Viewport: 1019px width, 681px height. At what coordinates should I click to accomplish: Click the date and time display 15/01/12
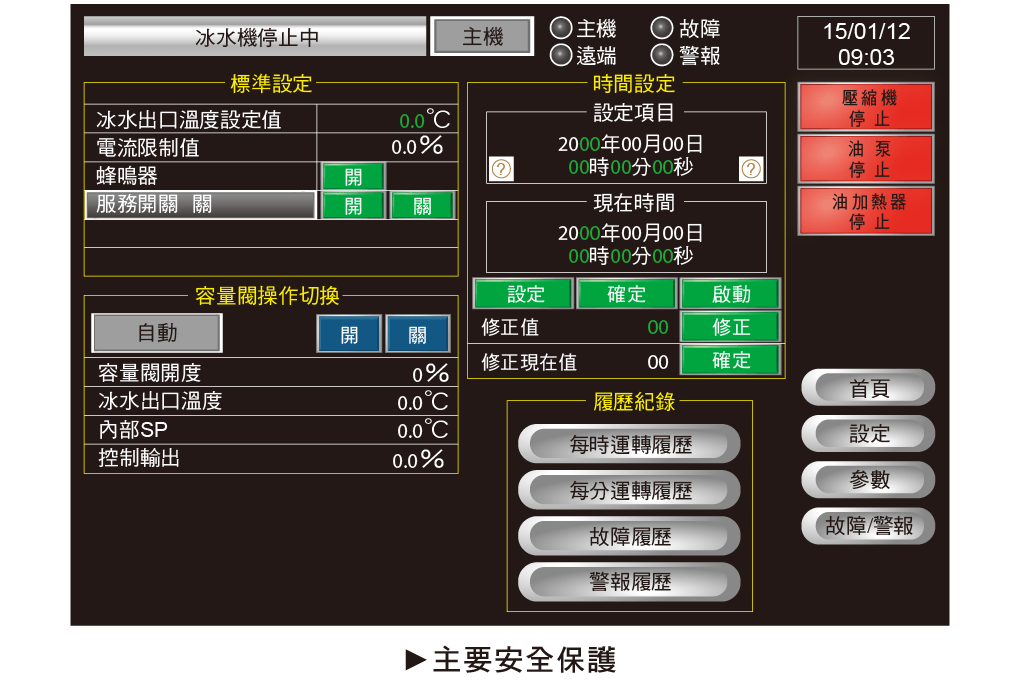pyautogui.click(x=866, y=44)
